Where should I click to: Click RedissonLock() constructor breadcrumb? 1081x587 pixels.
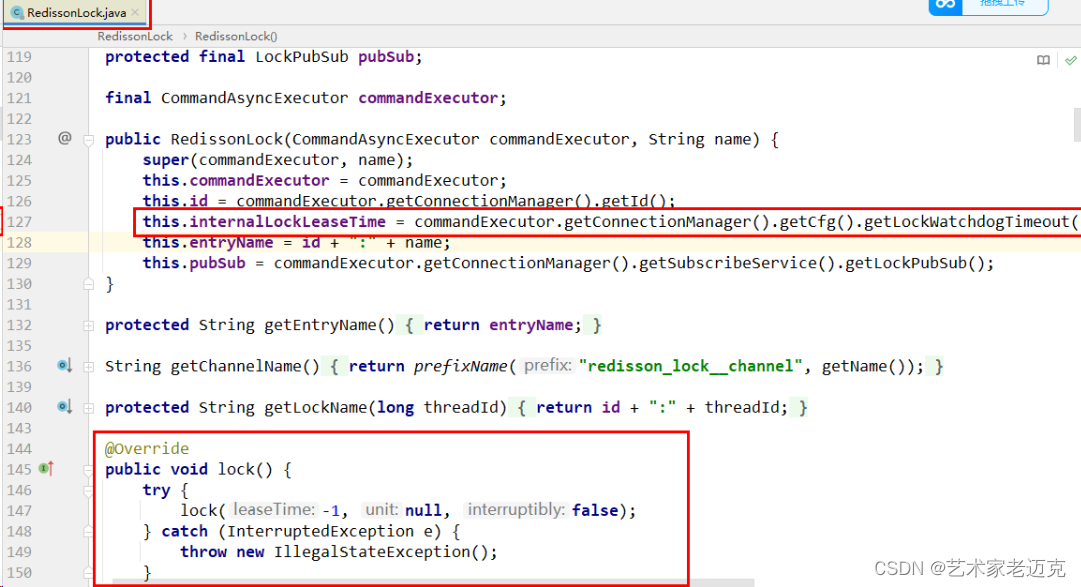pyautogui.click(x=236, y=36)
